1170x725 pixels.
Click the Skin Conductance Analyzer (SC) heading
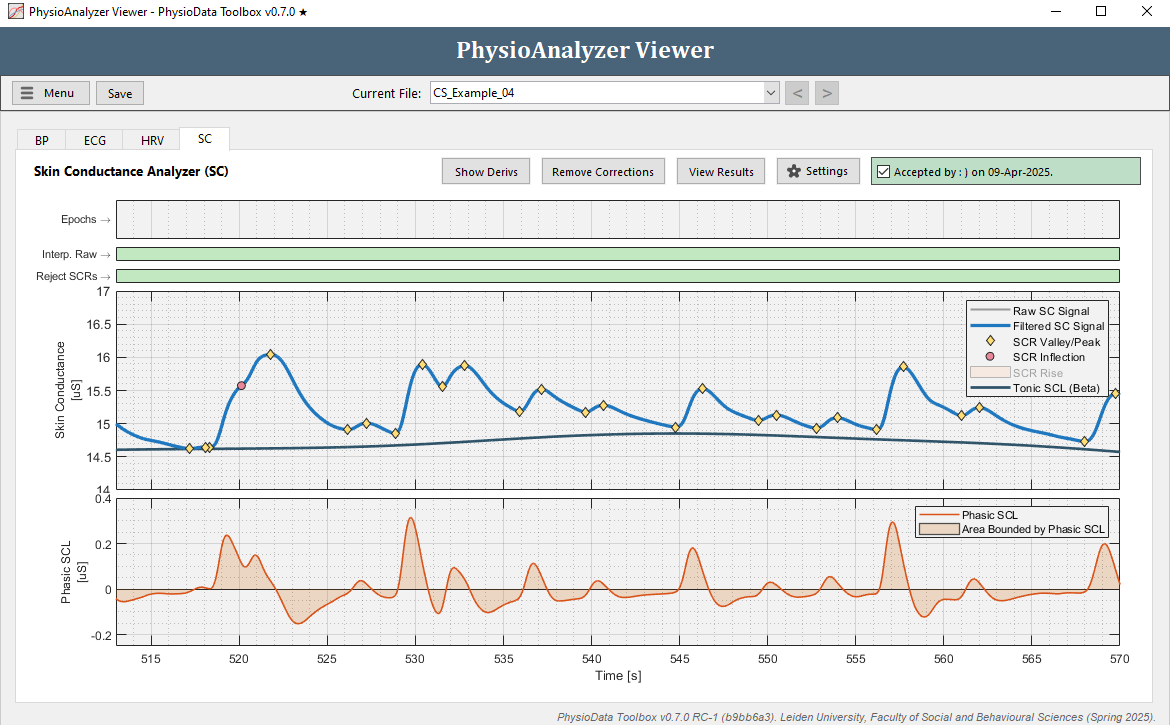pos(131,172)
